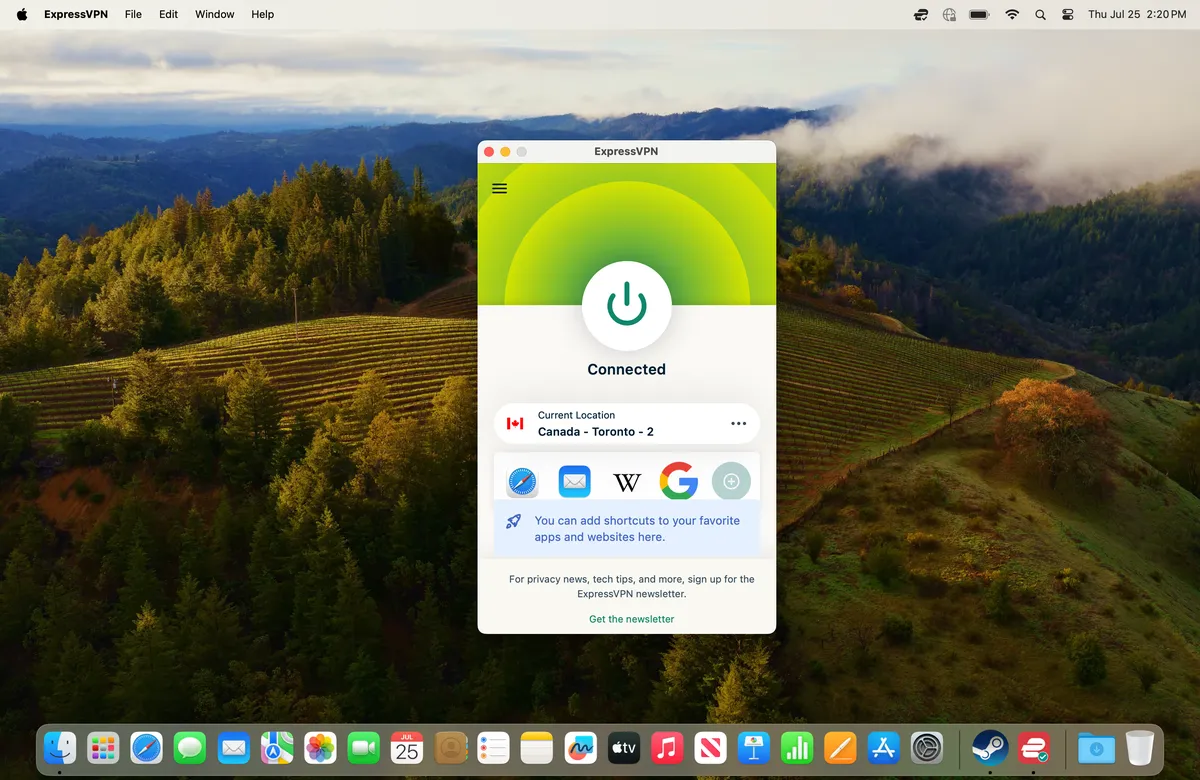Click the rocket icon in shortcuts tip
This screenshot has width=1200, height=780.
(513, 521)
